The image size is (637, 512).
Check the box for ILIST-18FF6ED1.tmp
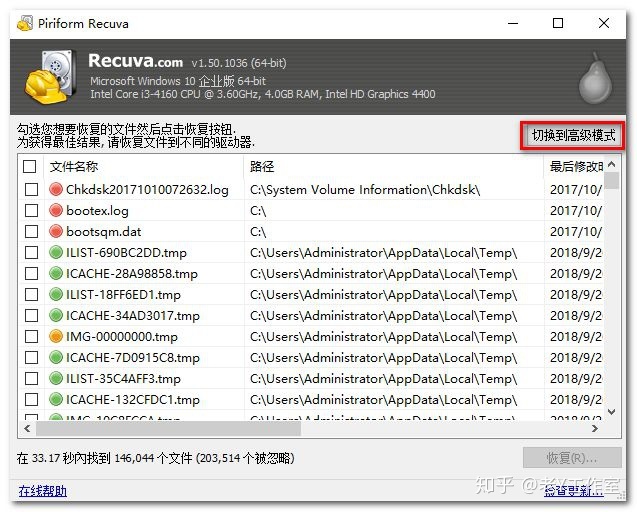tap(31, 295)
